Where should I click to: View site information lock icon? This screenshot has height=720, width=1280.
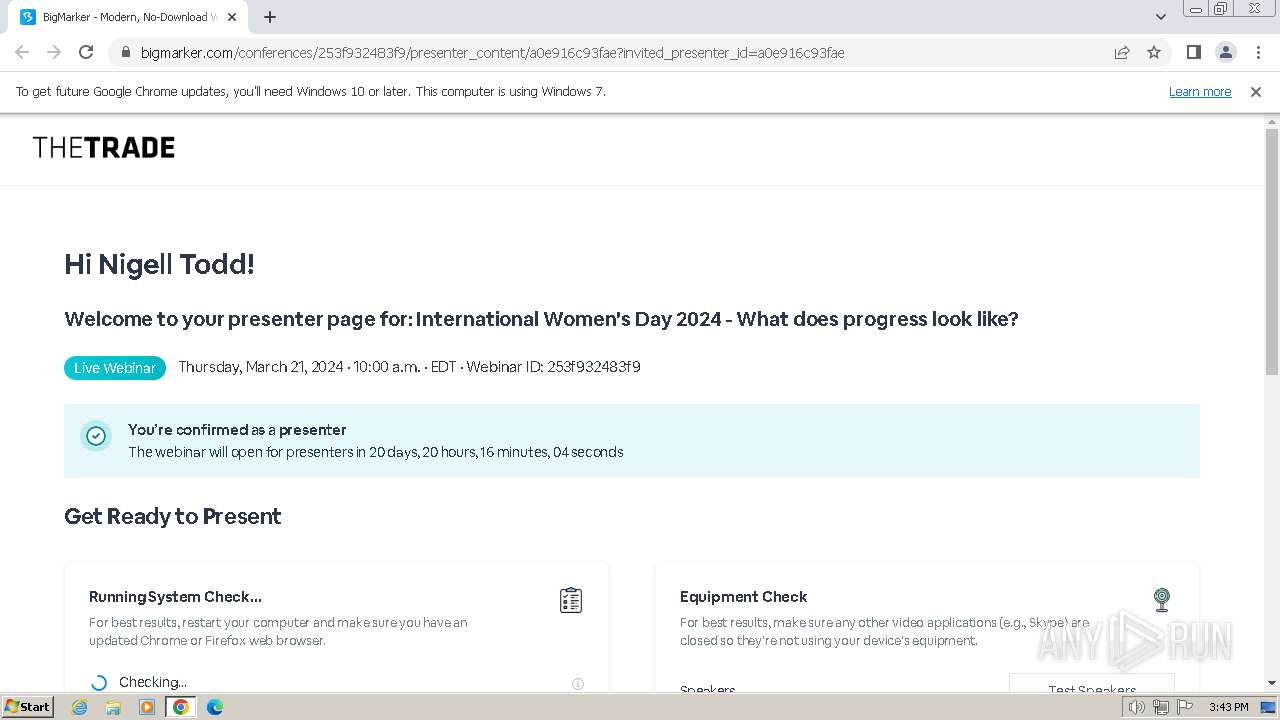coord(126,52)
